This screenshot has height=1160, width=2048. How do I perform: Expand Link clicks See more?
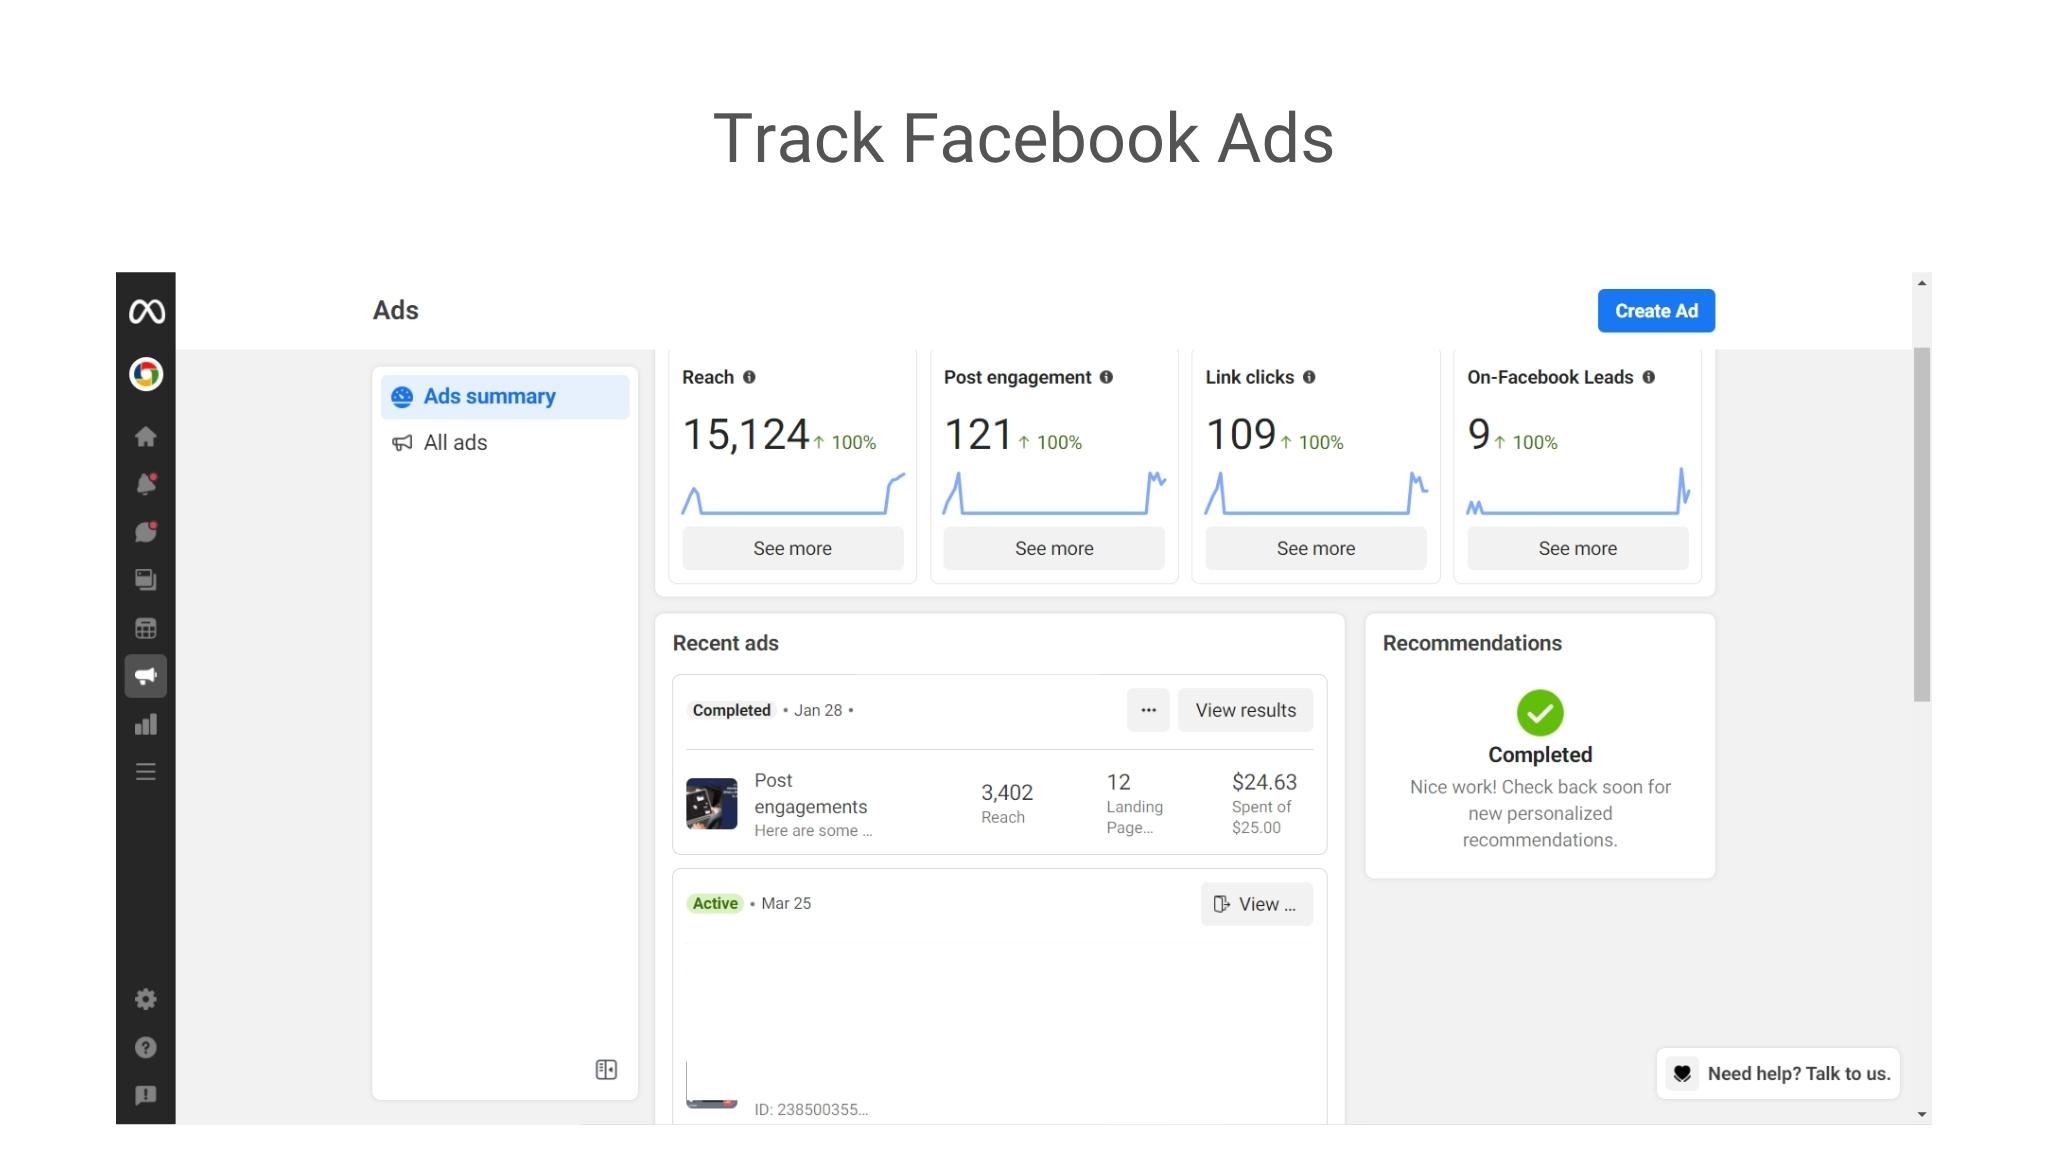tap(1315, 548)
